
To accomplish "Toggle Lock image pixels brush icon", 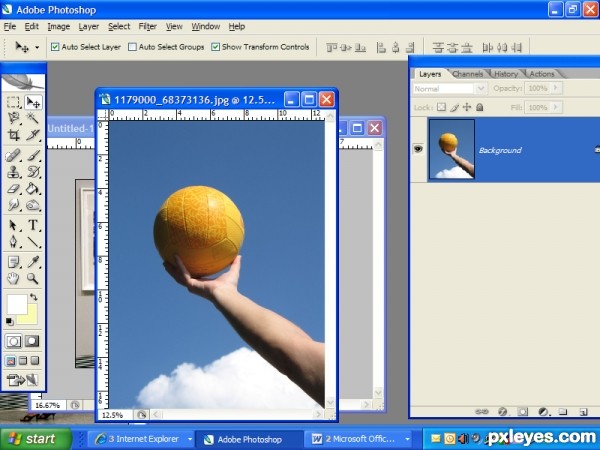I will coord(454,108).
